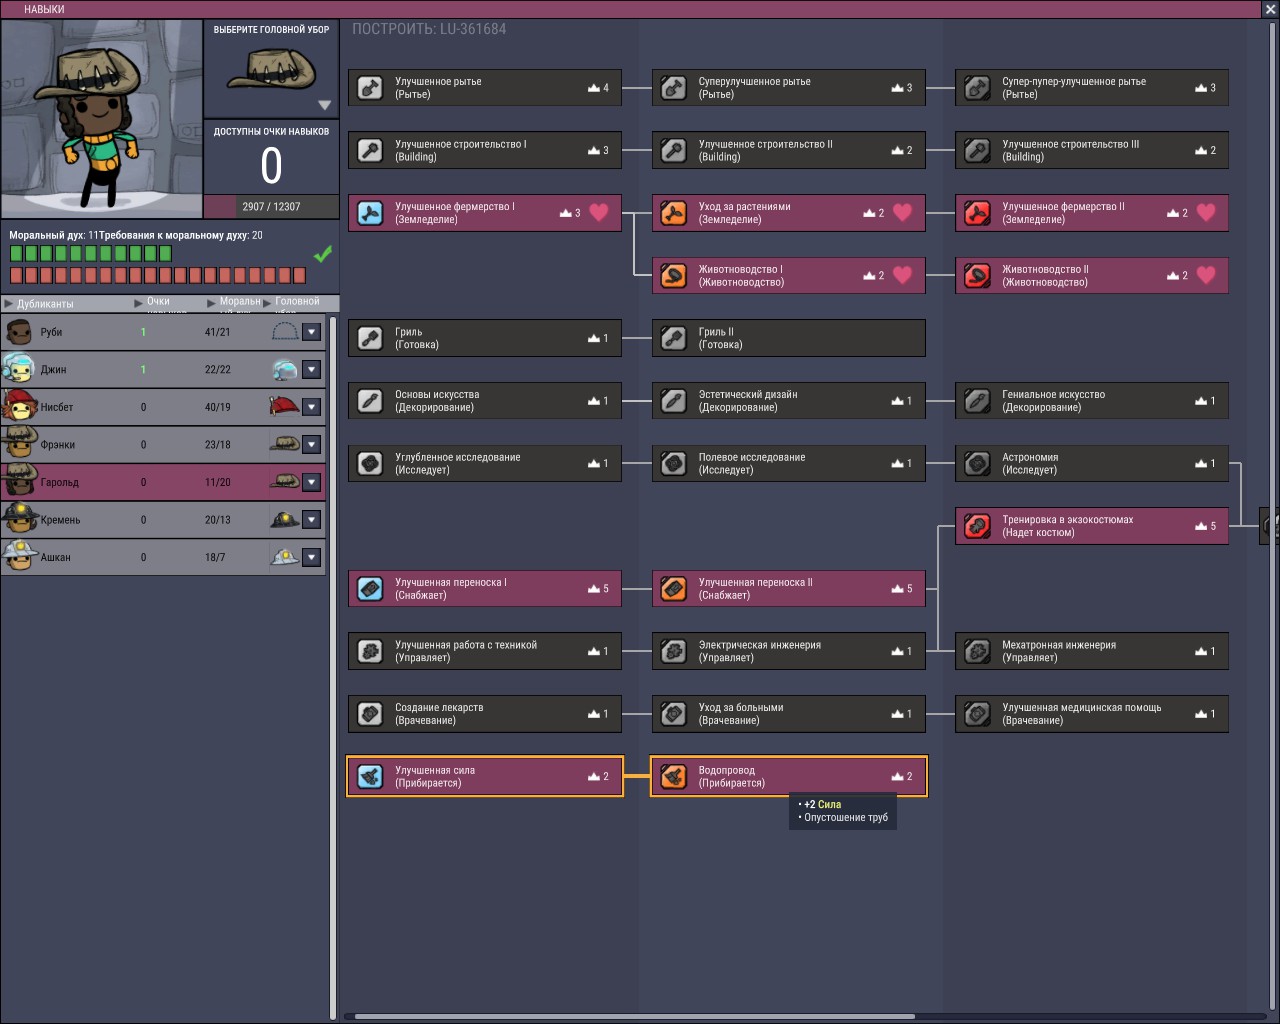Select the Улучшенное строительство I skill icon
Screen dimensions: 1280x1024
[370, 150]
